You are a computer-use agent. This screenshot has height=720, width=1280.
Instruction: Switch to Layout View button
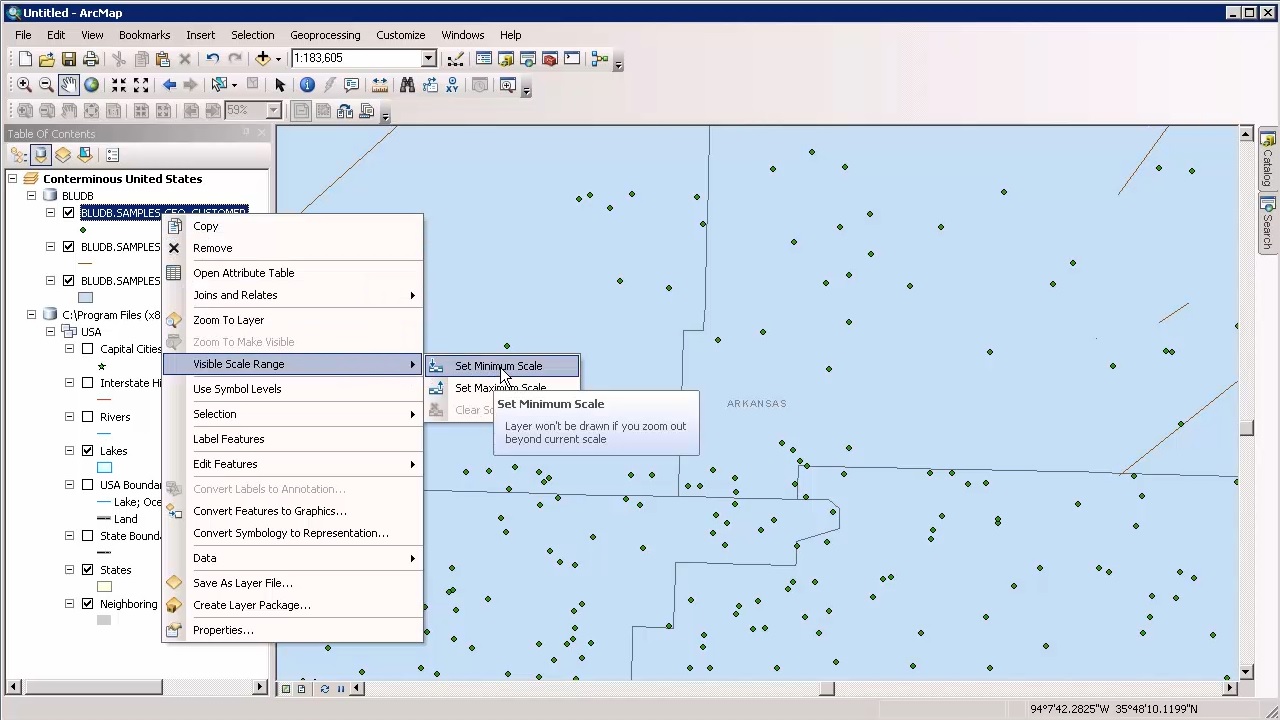coord(301,688)
